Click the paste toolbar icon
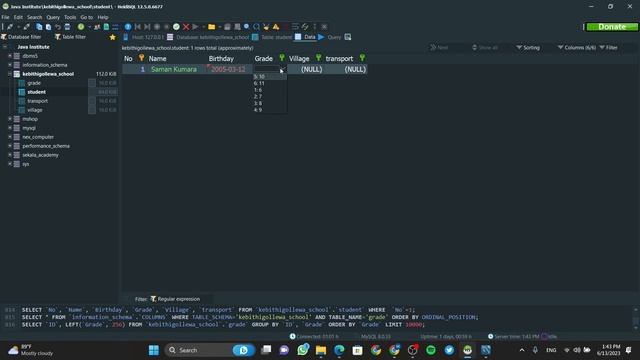Viewport: 640px width, 360px height. [x=48, y=27]
